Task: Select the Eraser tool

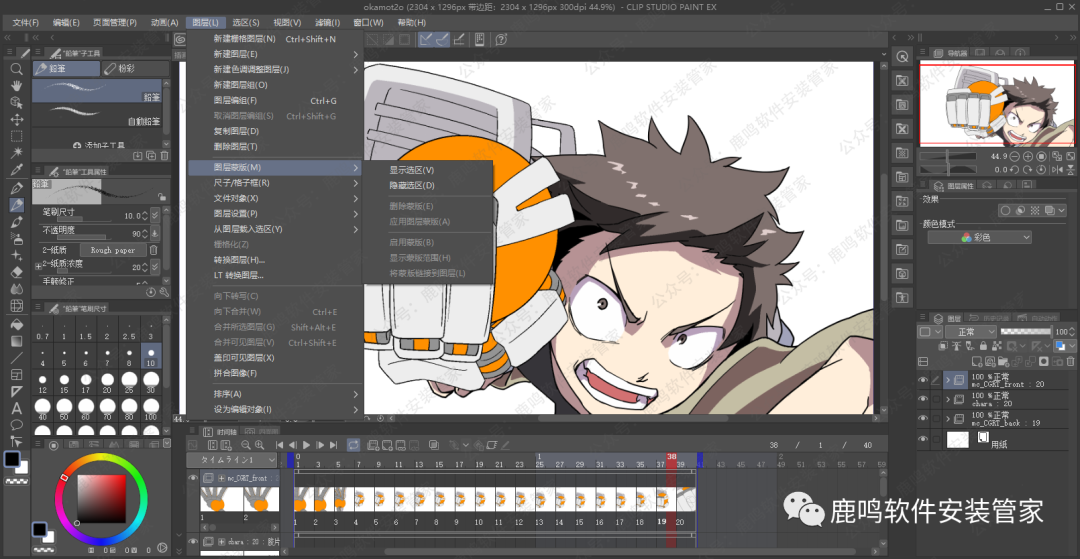Action: 16,271
